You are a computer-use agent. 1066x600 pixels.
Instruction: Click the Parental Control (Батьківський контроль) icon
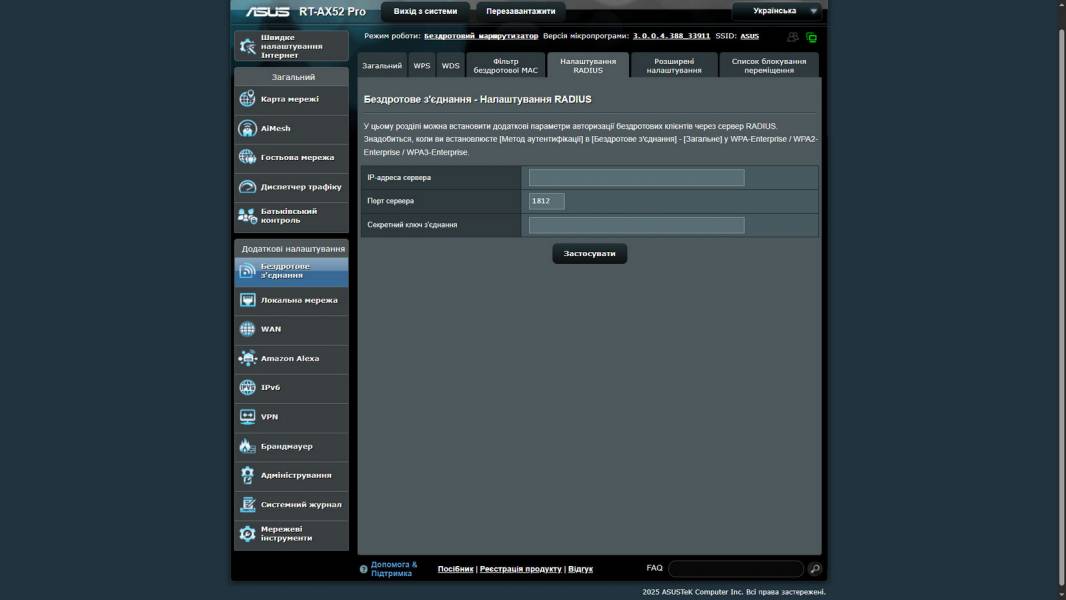click(x=247, y=216)
